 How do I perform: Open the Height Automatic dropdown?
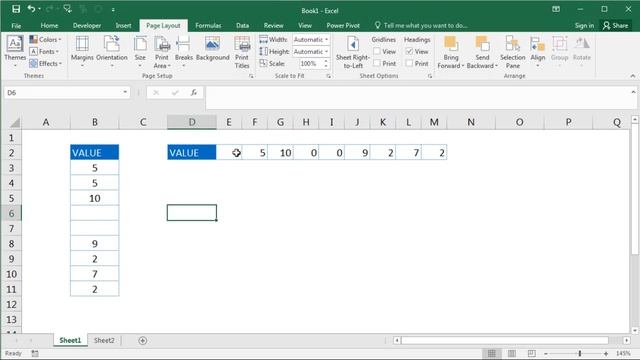pyautogui.click(x=311, y=51)
